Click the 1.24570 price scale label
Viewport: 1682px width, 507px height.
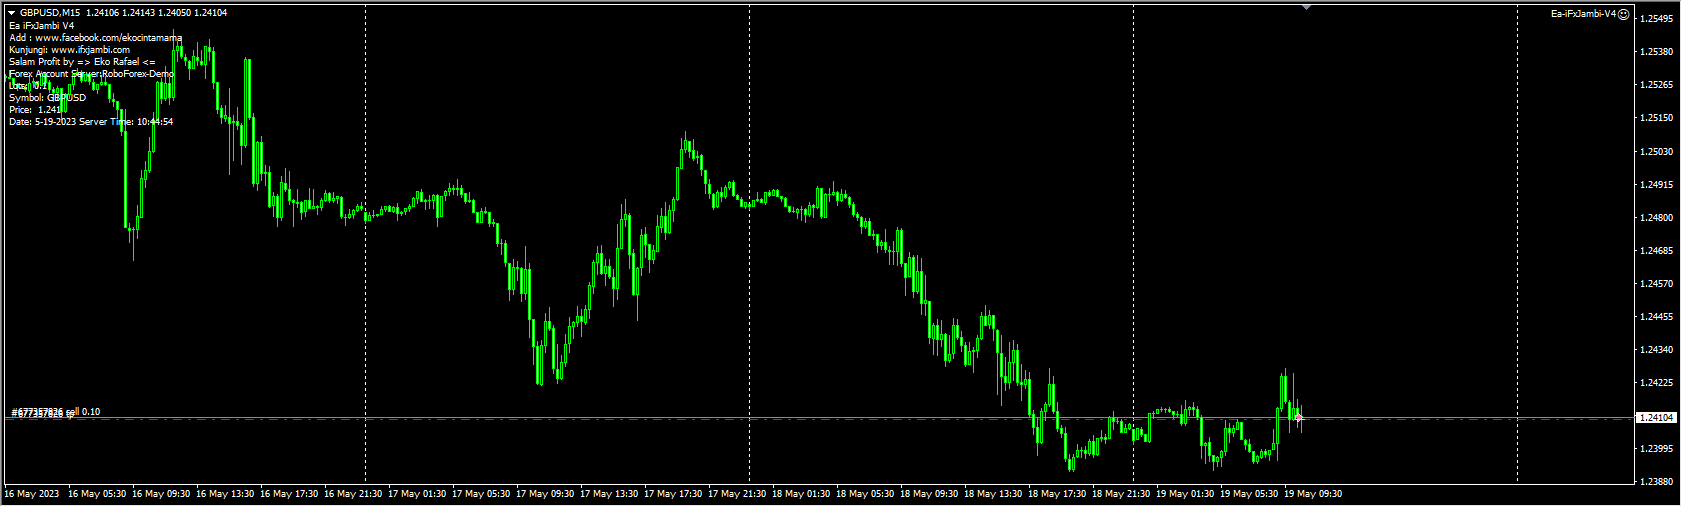coord(1659,284)
